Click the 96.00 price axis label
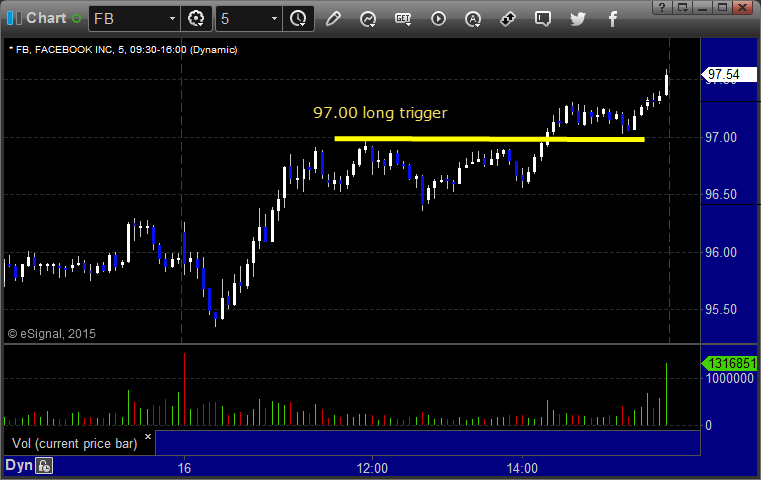Image resolution: width=761 pixels, height=480 pixels. pyautogui.click(x=721, y=252)
